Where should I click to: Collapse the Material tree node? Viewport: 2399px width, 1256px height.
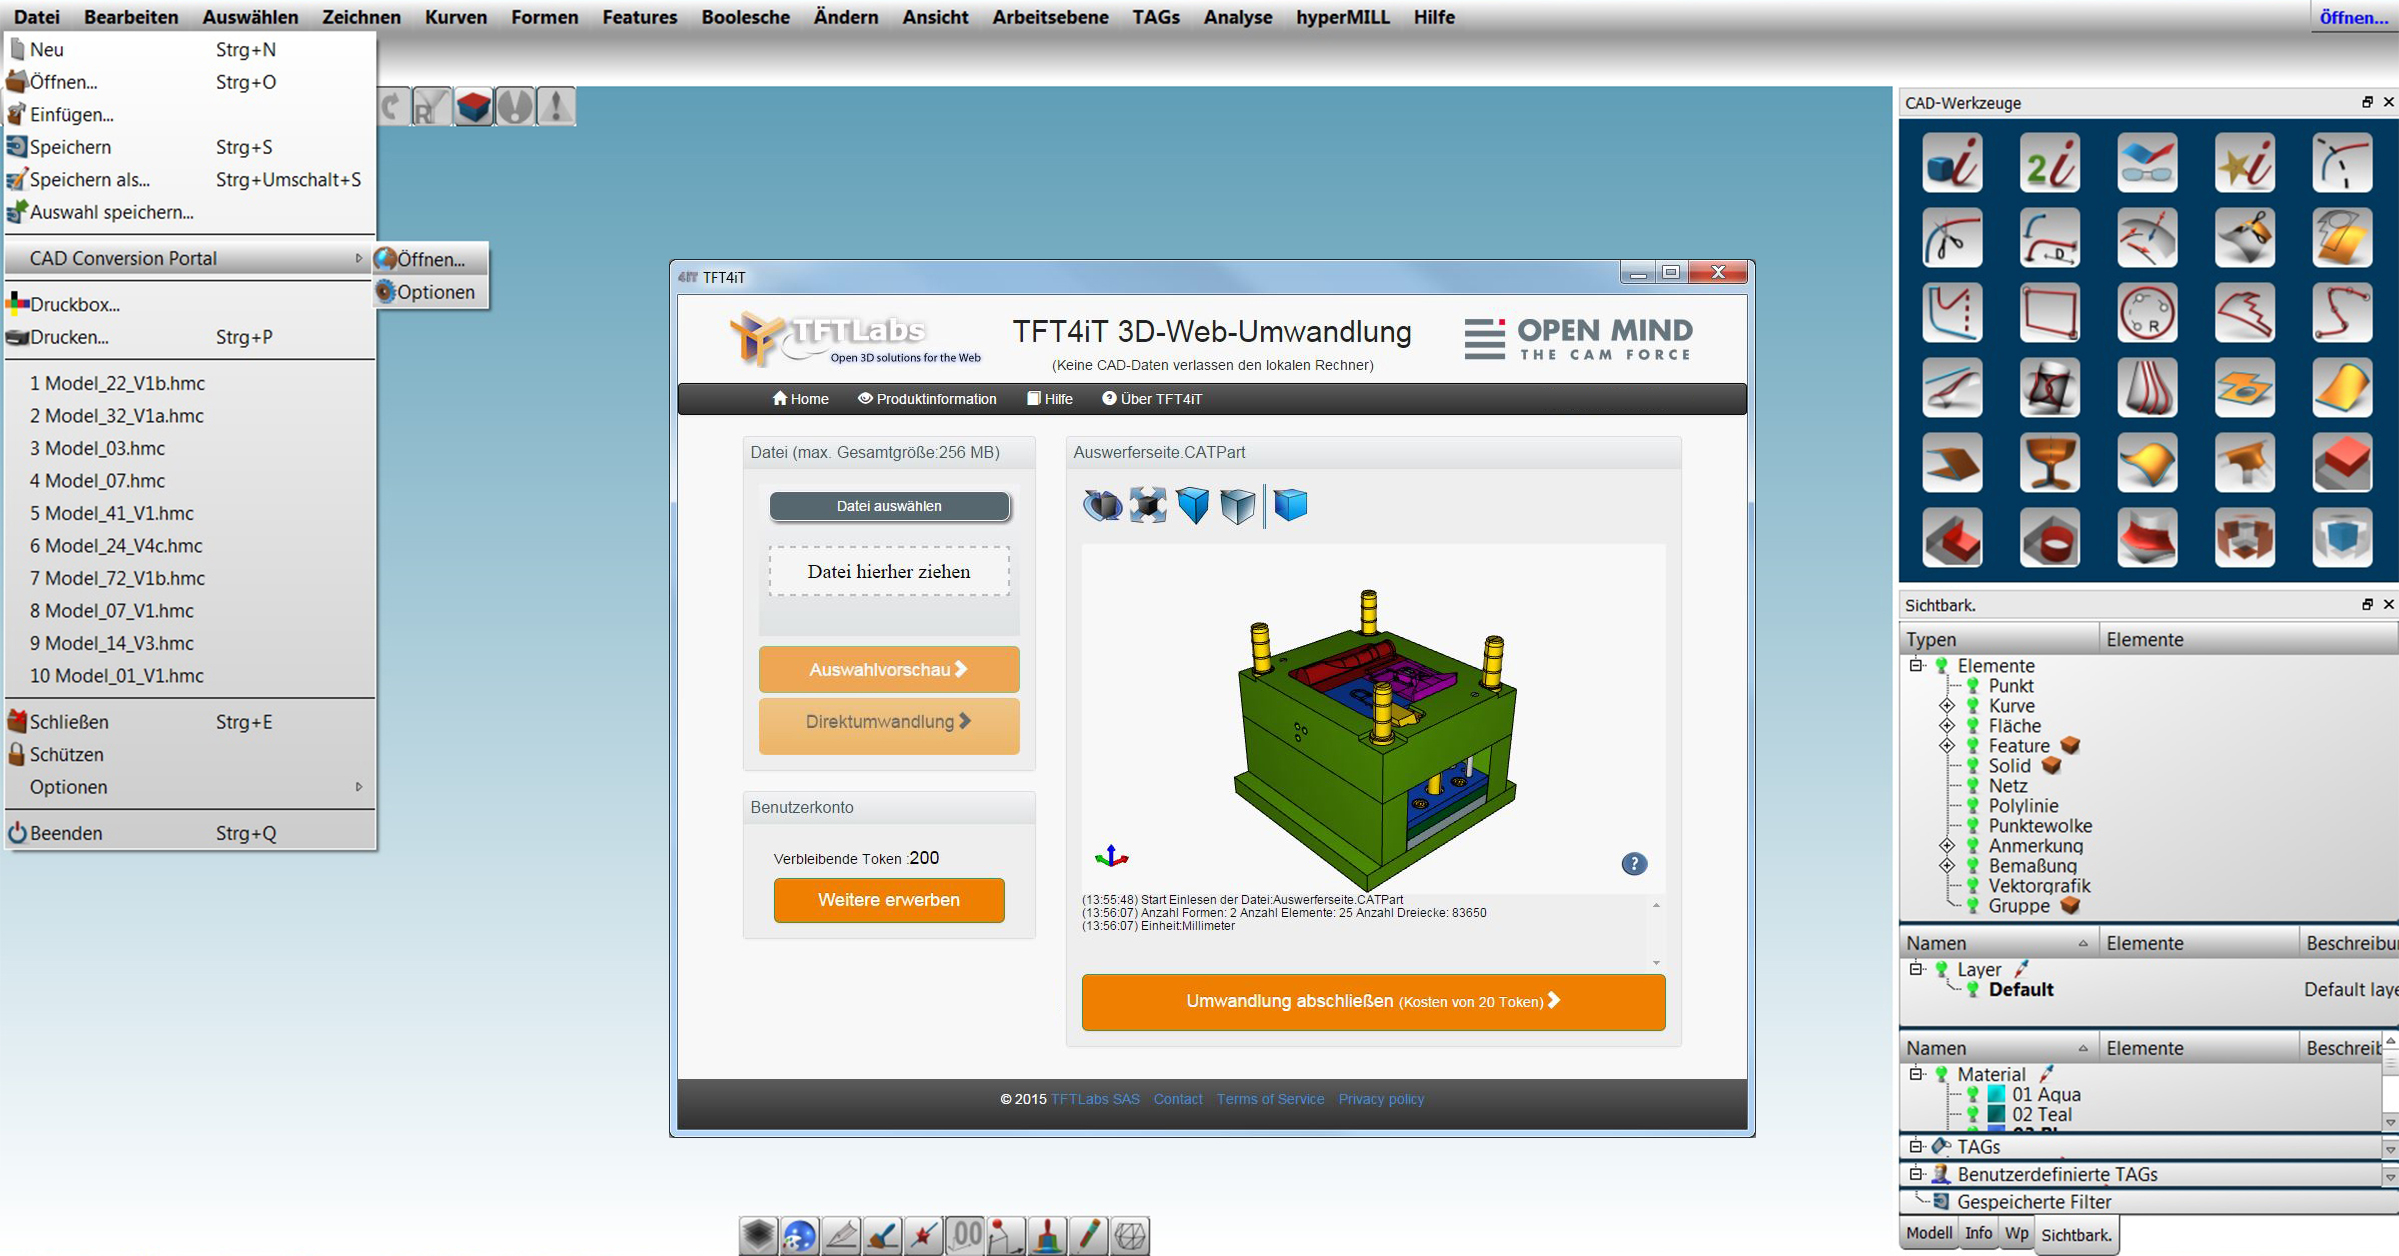[x=1915, y=1074]
